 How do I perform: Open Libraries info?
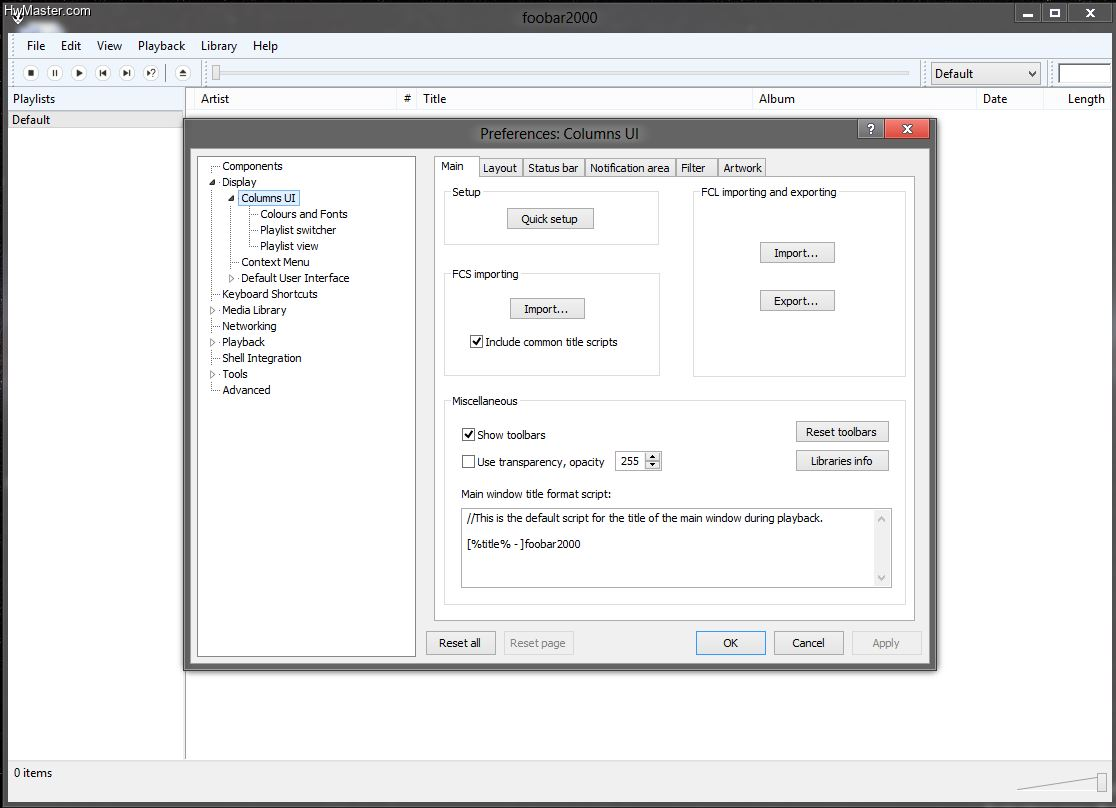click(841, 461)
